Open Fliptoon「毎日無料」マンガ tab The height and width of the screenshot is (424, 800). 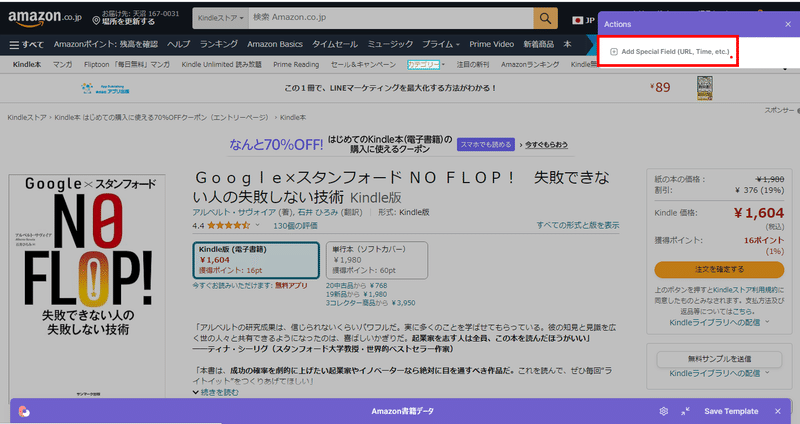coord(127,64)
